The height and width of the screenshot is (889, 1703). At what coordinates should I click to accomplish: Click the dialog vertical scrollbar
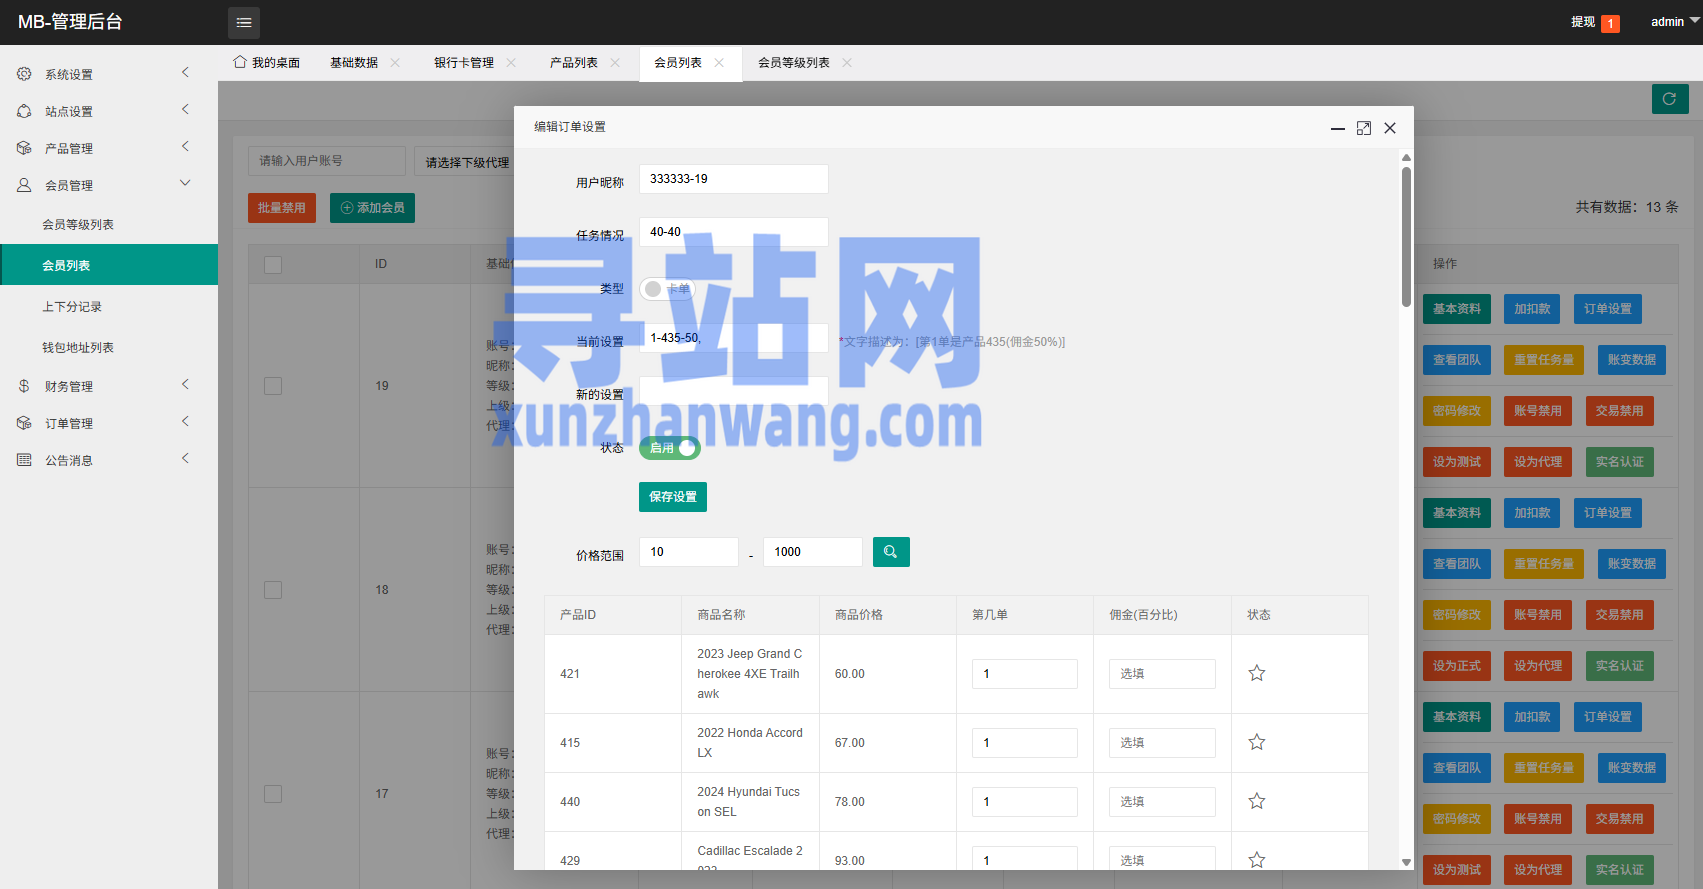pyautogui.click(x=1406, y=237)
